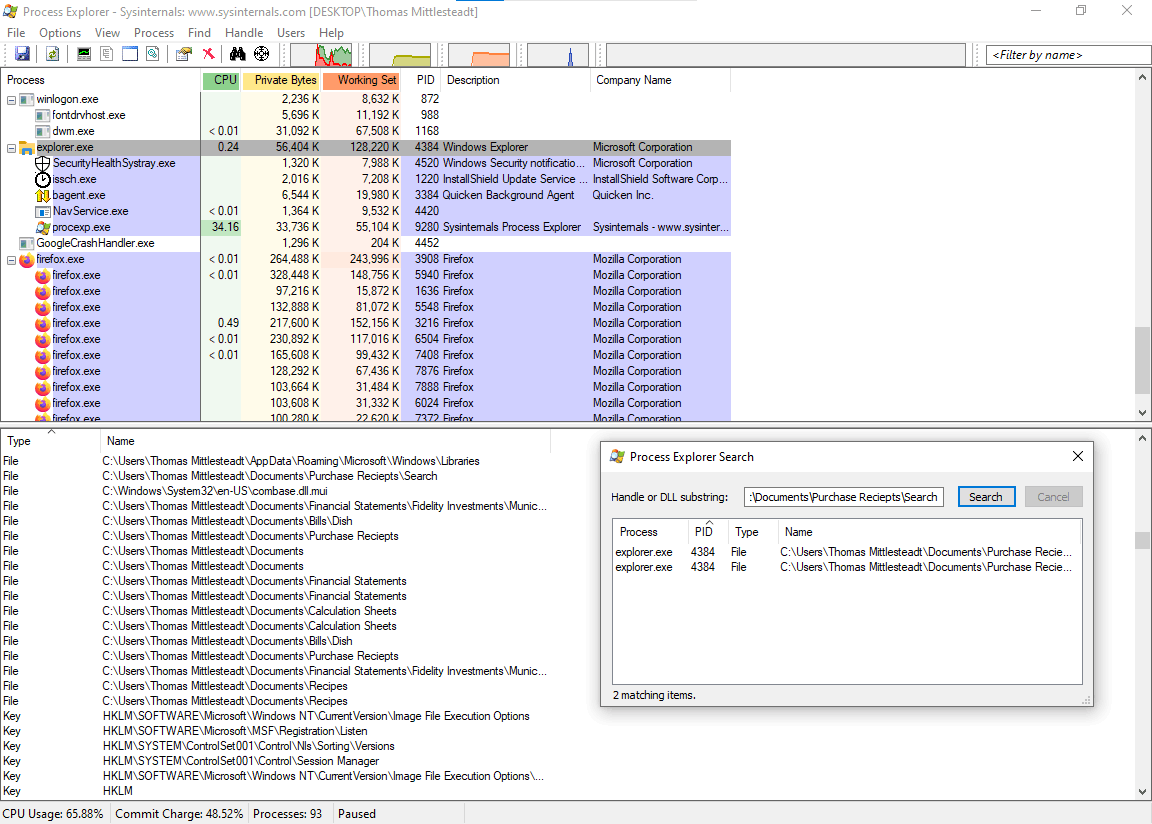Select the firefox.exe icon with PID 3908
Screen dimensions: 1152x824
coord(26,259)
